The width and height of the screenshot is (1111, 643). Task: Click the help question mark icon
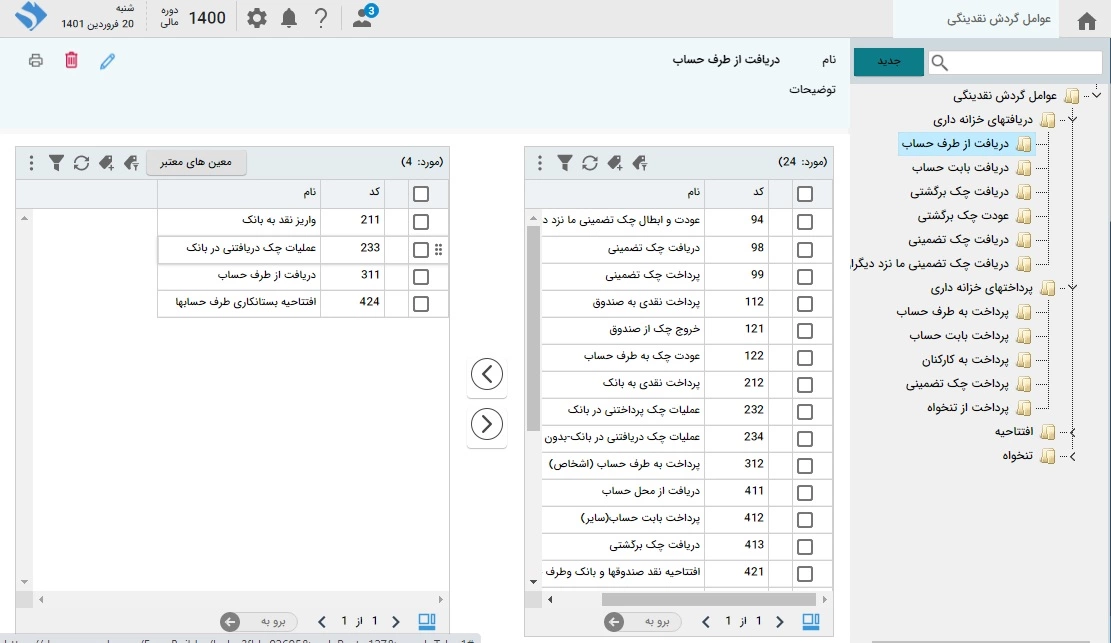[x=320, y=18]
